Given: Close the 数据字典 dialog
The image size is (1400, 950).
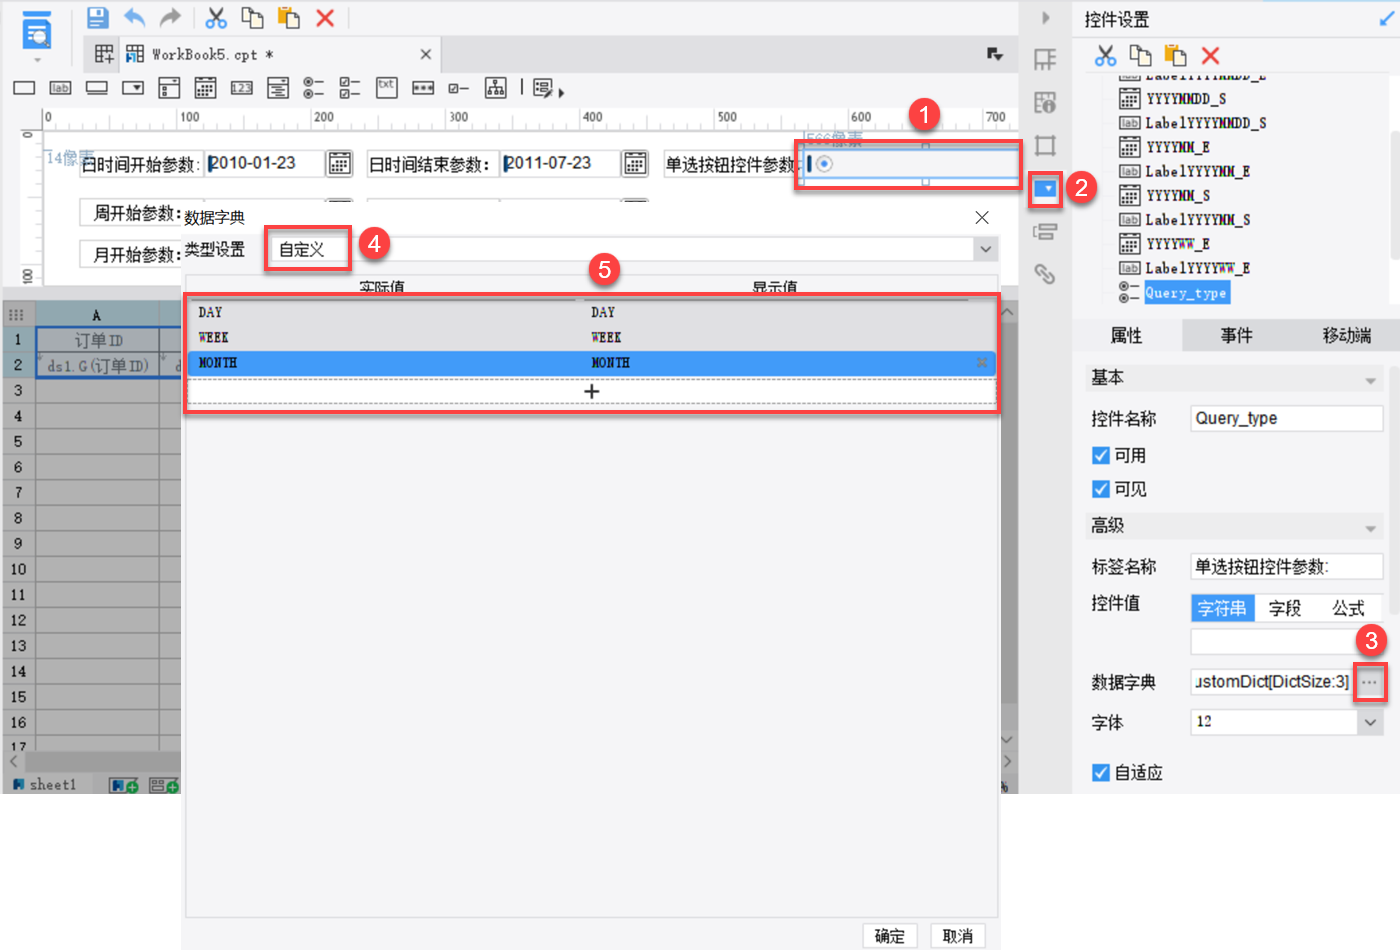Looking at the screenshot, I should pos(982,217).
